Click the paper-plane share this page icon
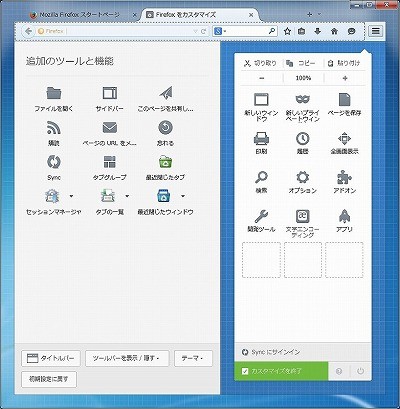The width and height of the screenshot is (400, 409). 166,93
